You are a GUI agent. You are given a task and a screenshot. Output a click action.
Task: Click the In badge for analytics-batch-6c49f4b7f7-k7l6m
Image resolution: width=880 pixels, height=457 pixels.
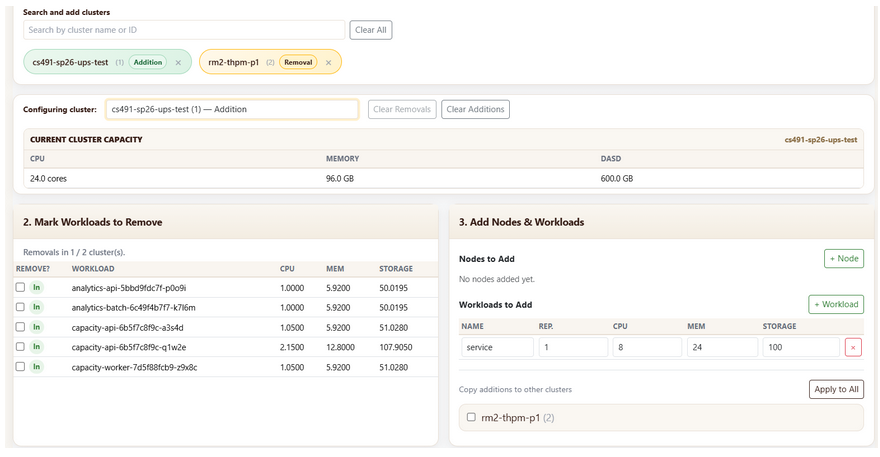coord(36,307)
